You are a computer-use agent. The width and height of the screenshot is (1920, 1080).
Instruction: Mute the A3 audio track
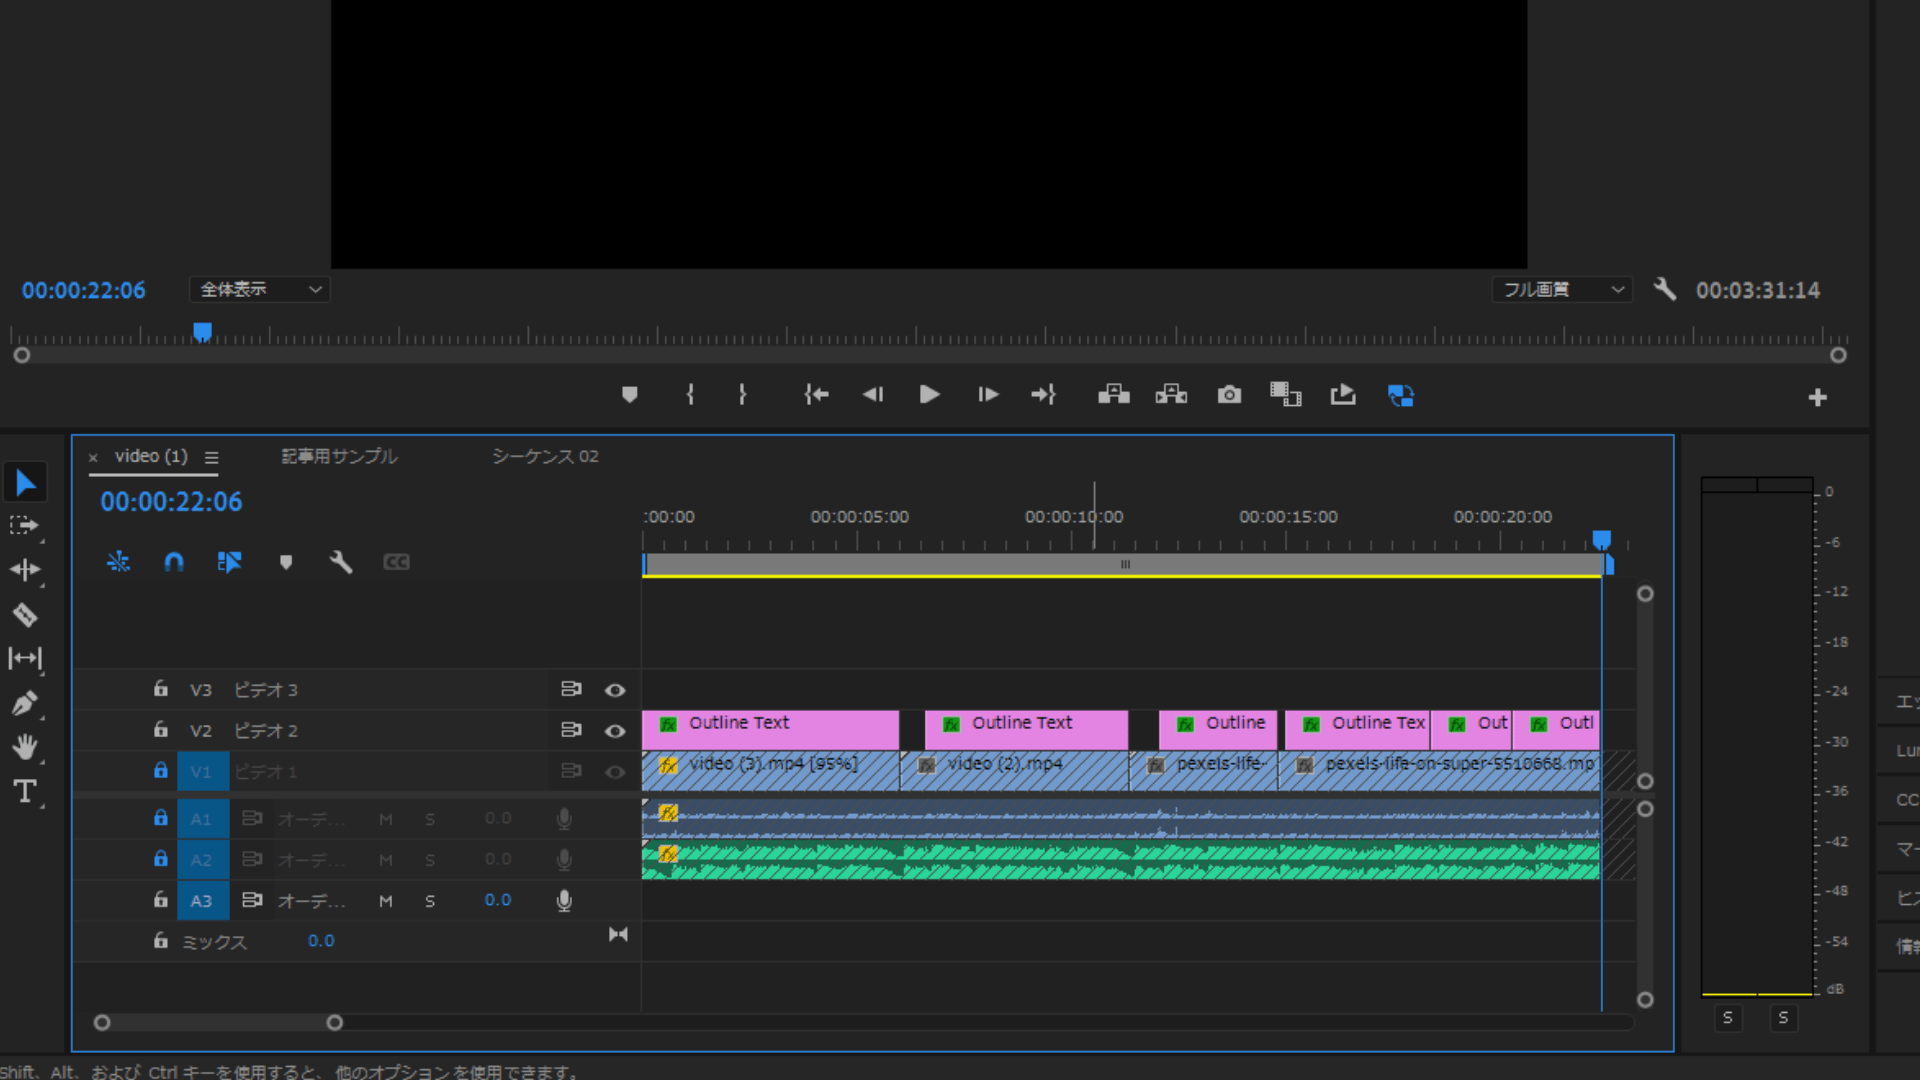(386, 901)
